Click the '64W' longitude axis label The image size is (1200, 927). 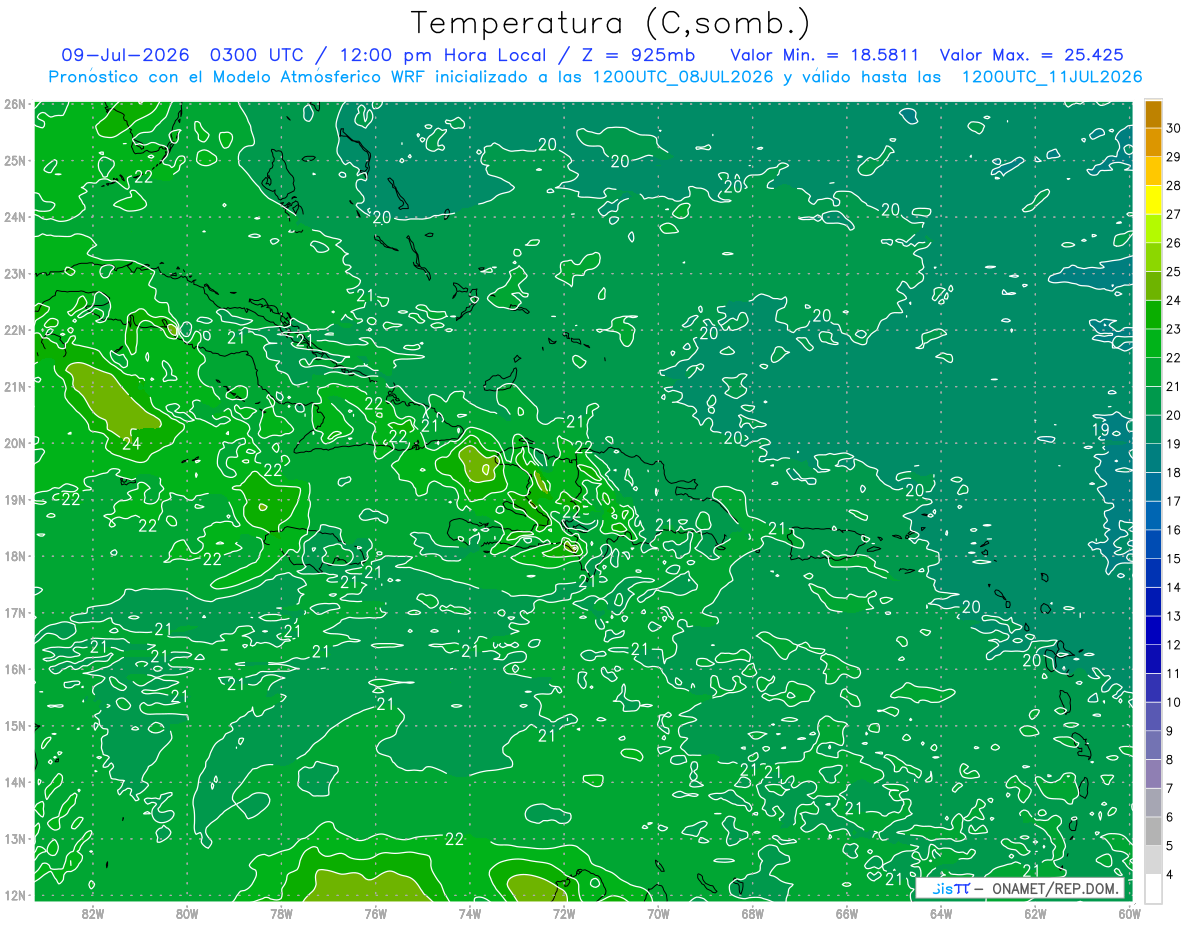(x=941, y=914)
